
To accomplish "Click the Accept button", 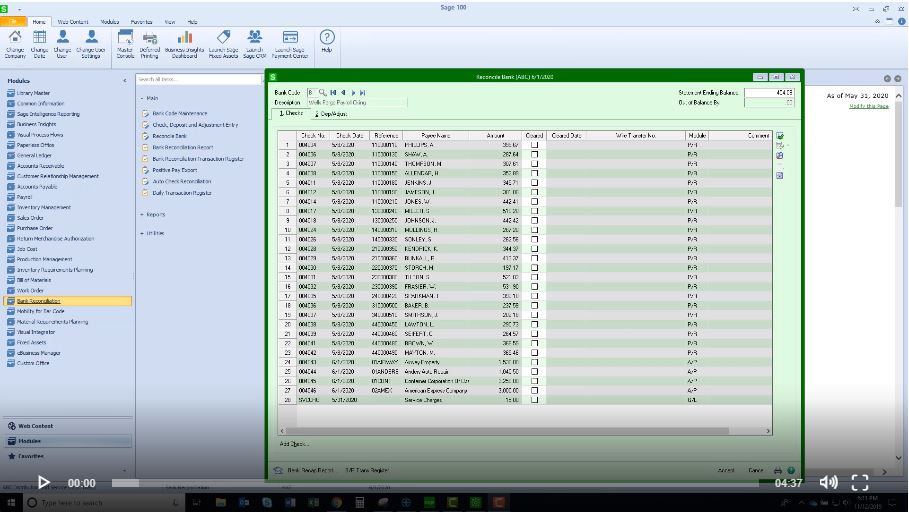I will (x=726, y=471).
